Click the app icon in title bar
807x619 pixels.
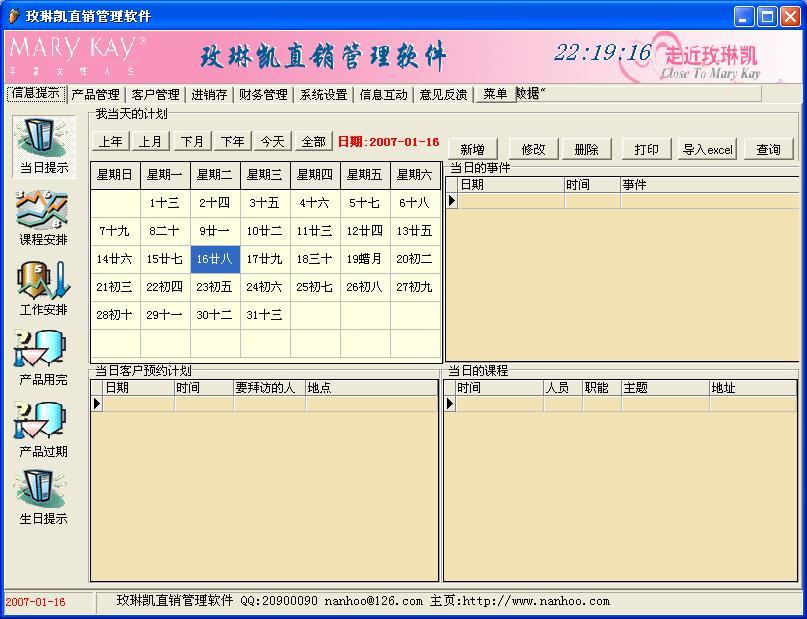coord(14,16)
